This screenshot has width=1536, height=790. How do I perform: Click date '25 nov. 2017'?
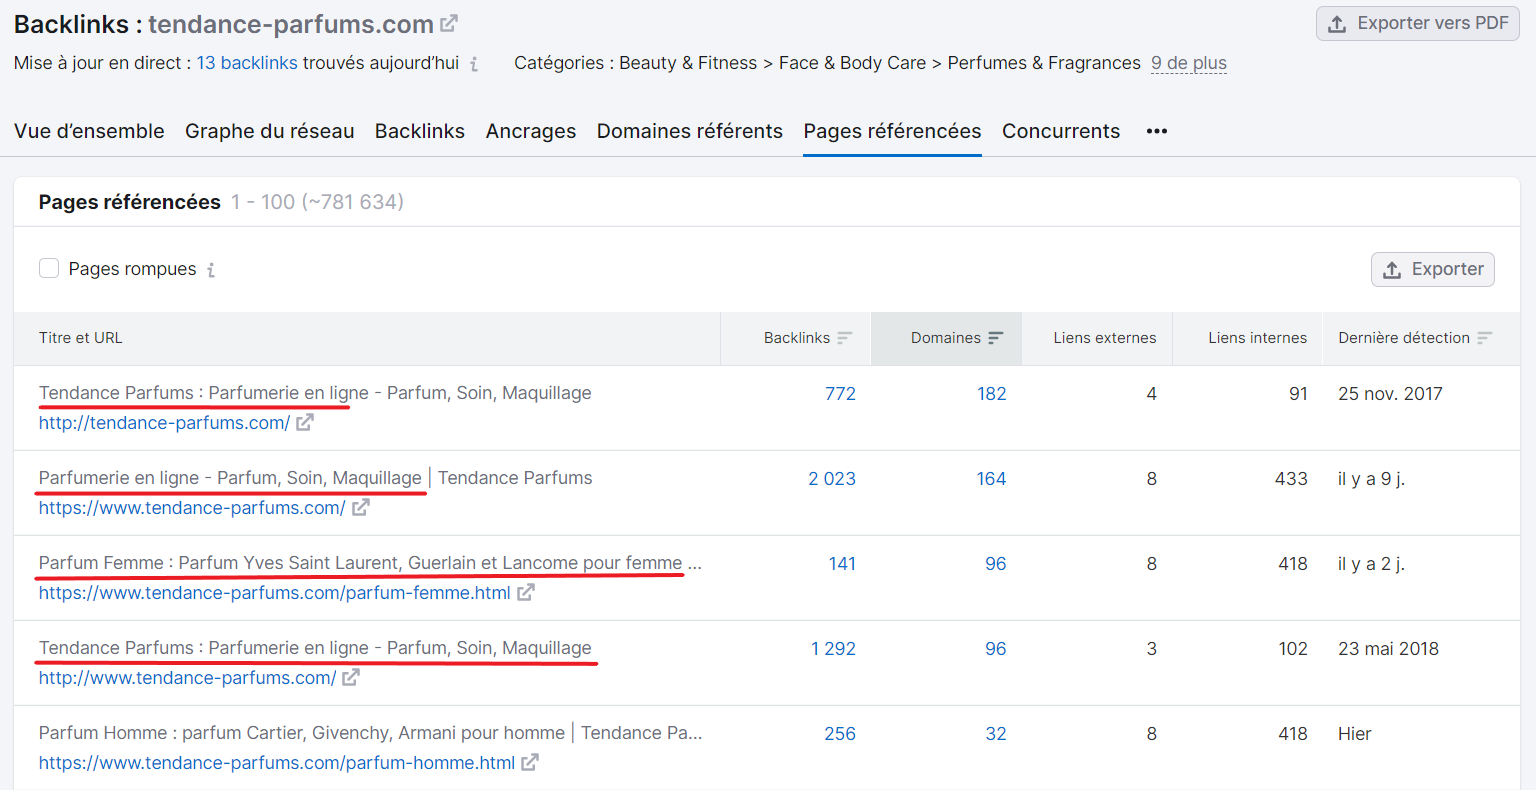pos(1390,394)
